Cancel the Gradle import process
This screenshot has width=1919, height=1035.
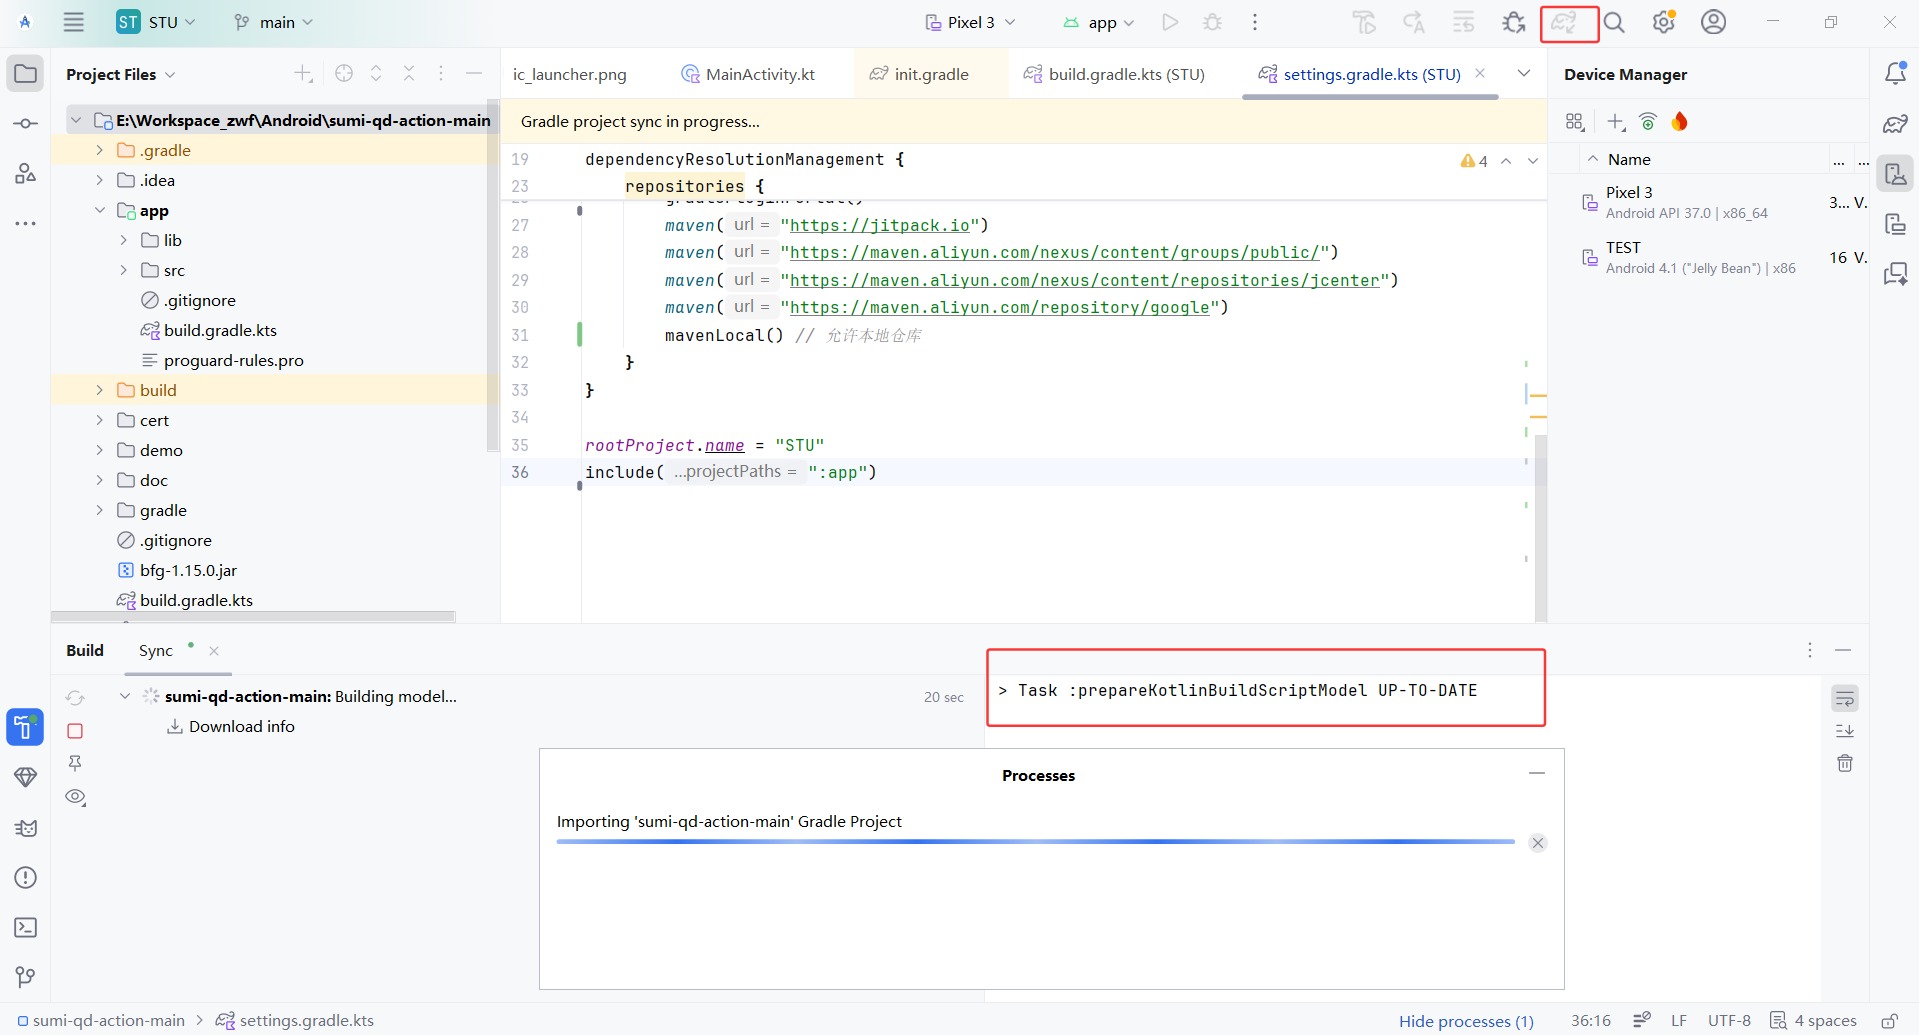[1538, 843]
